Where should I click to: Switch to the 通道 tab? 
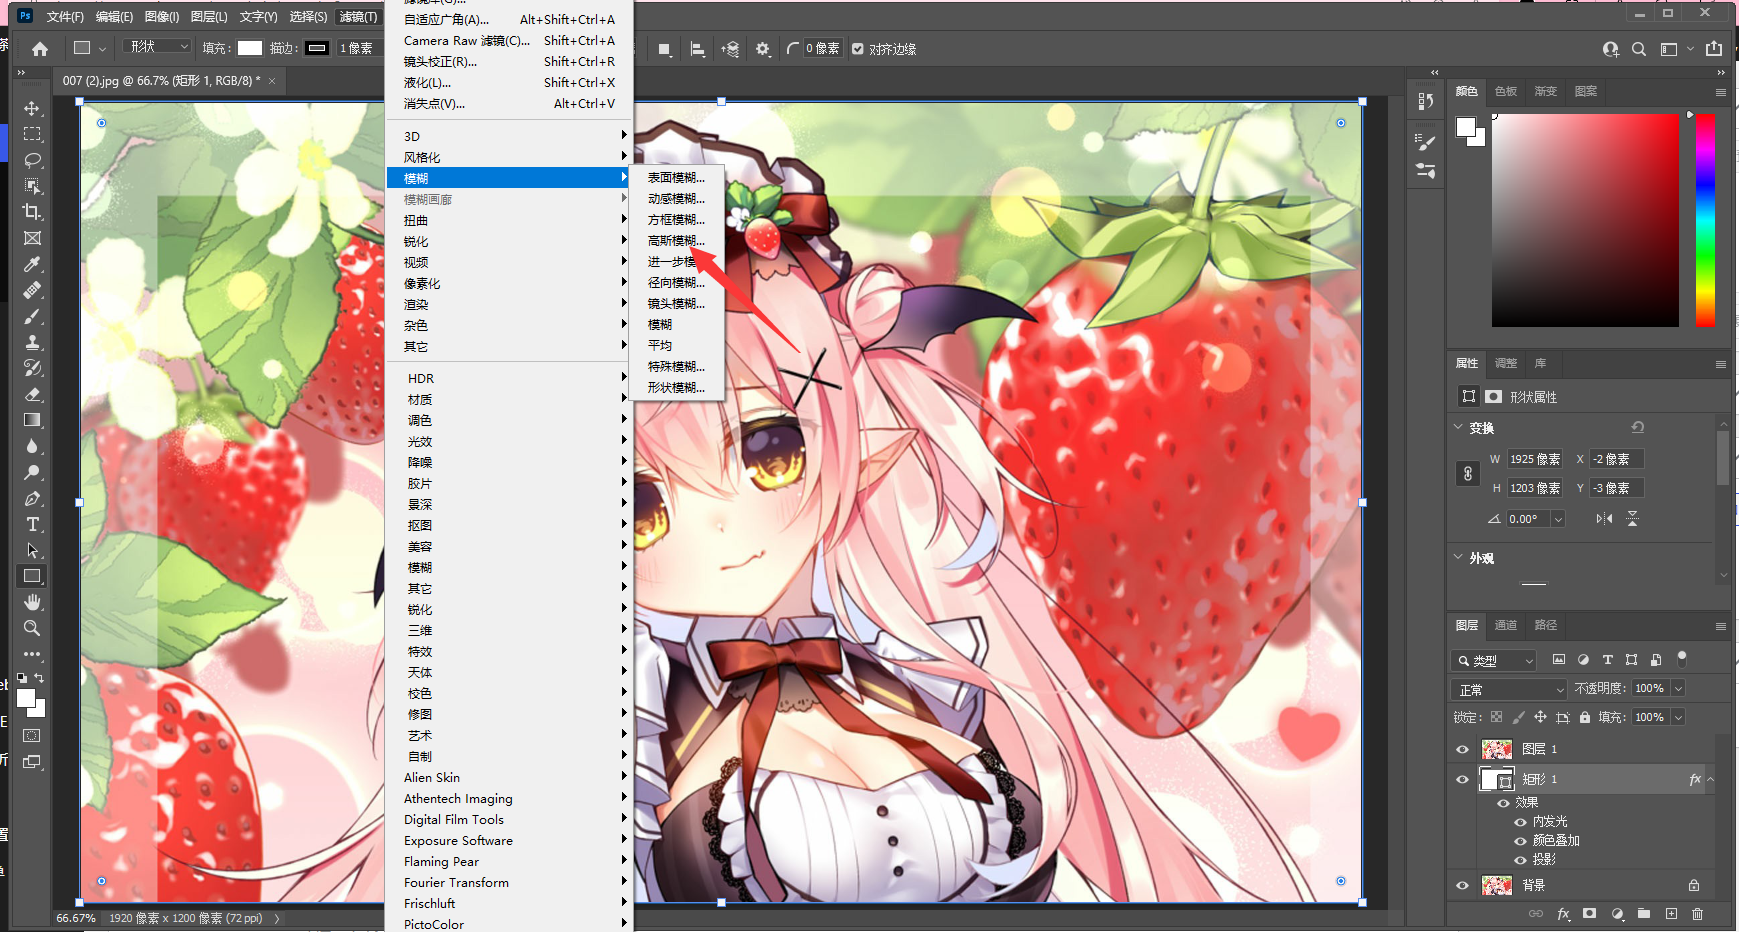(1506, 625)
